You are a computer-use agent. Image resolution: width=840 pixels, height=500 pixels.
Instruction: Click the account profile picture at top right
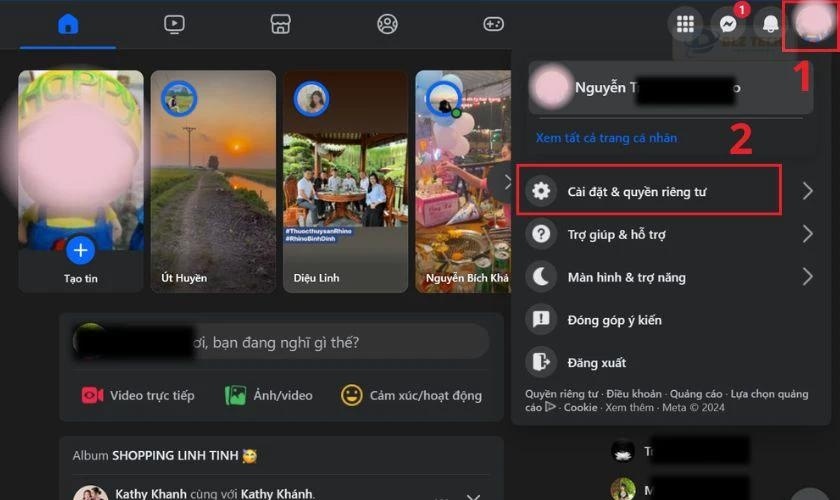(811, 25)
